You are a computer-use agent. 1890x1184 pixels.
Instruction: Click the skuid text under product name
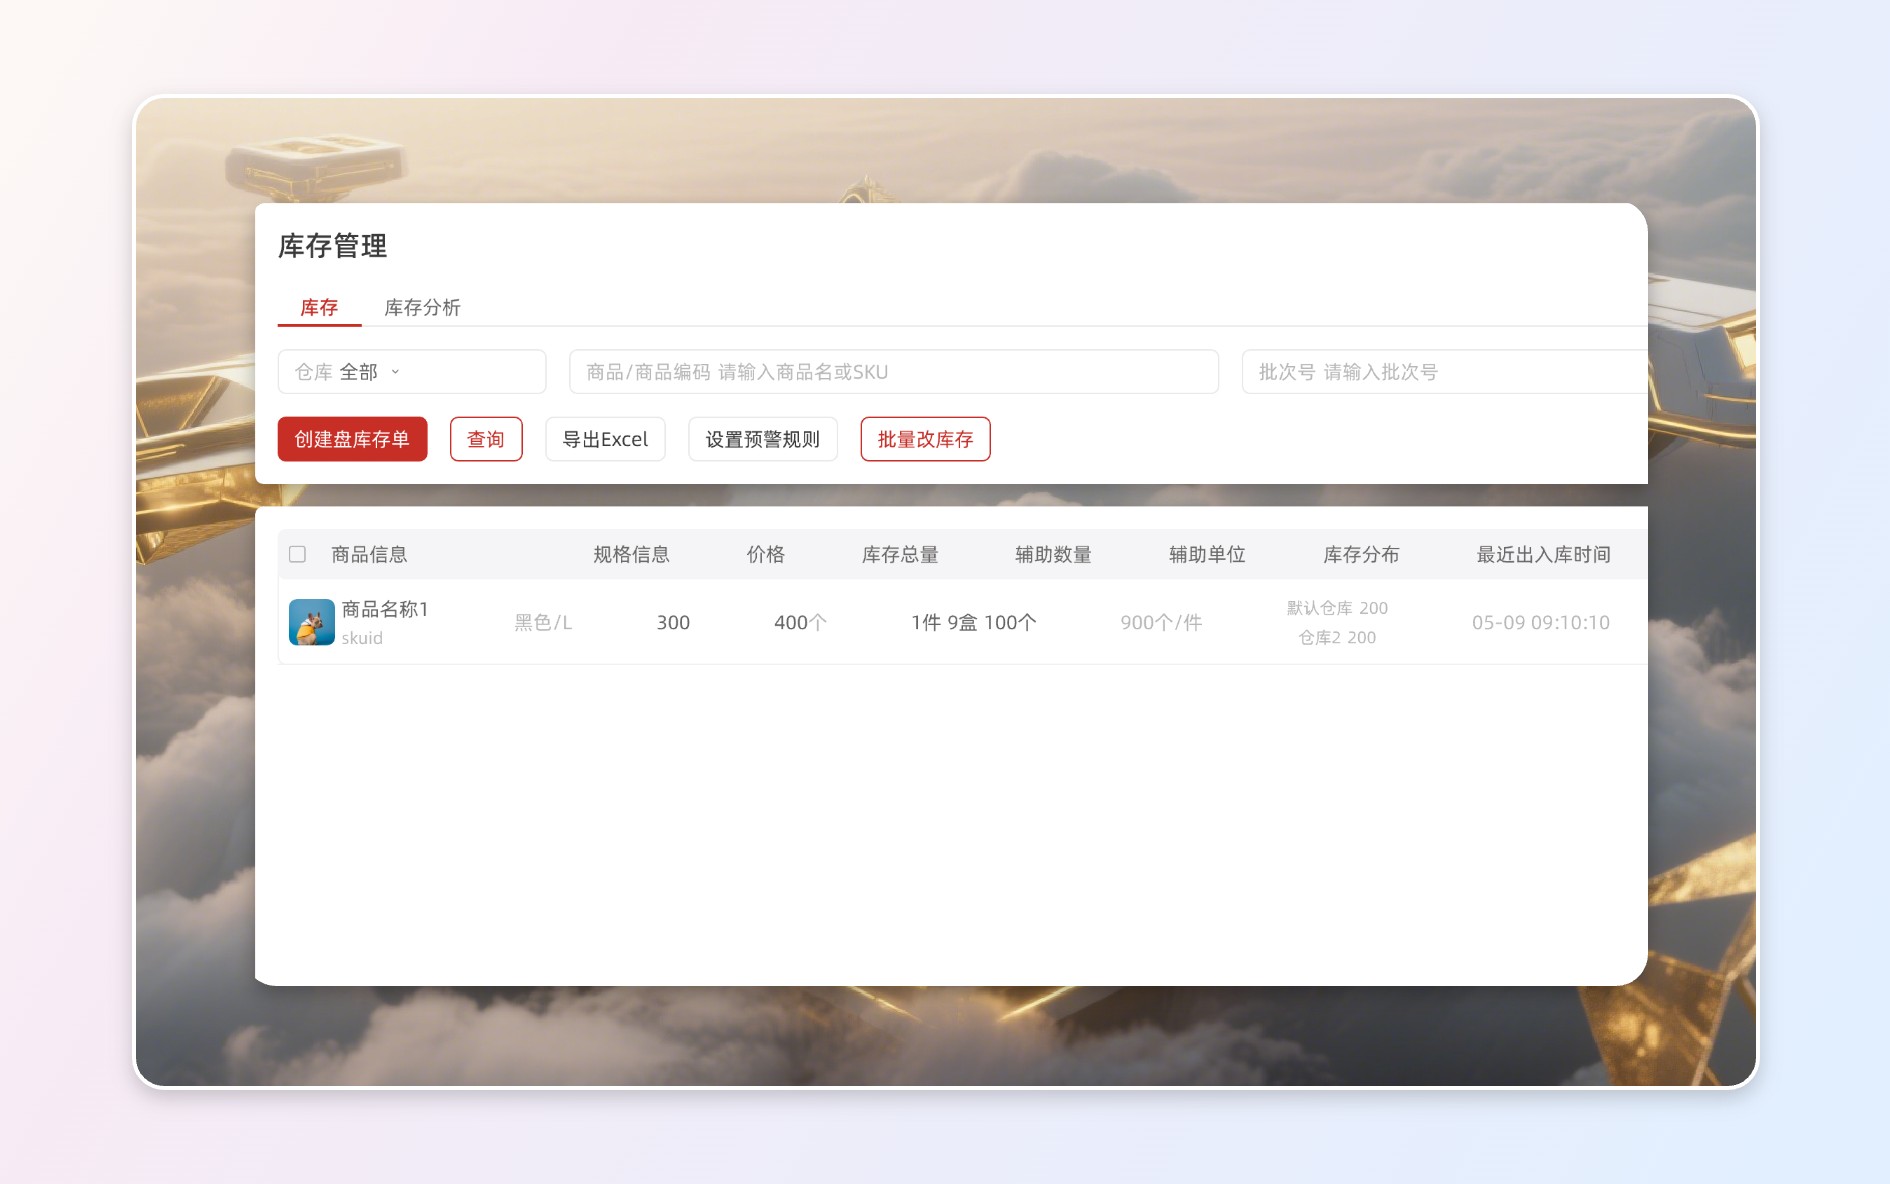(x=362, y=638)
